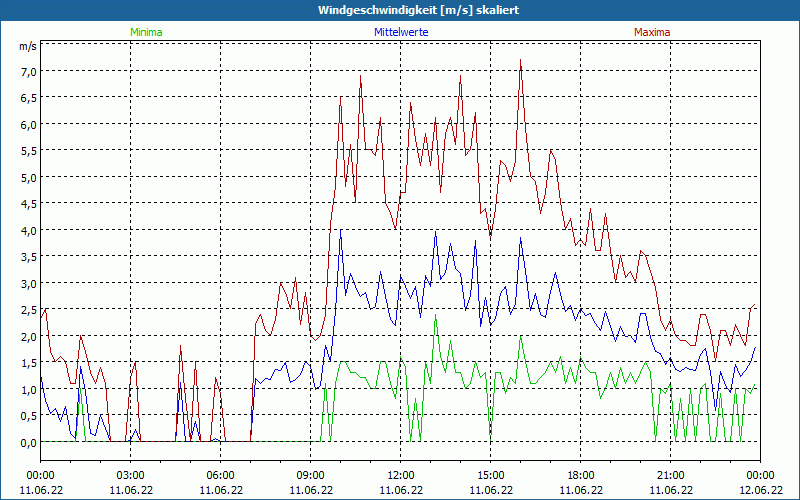Click the '1,0' y-axis value
Viewport: 800px width, 500px height.
tap(29, 391)
